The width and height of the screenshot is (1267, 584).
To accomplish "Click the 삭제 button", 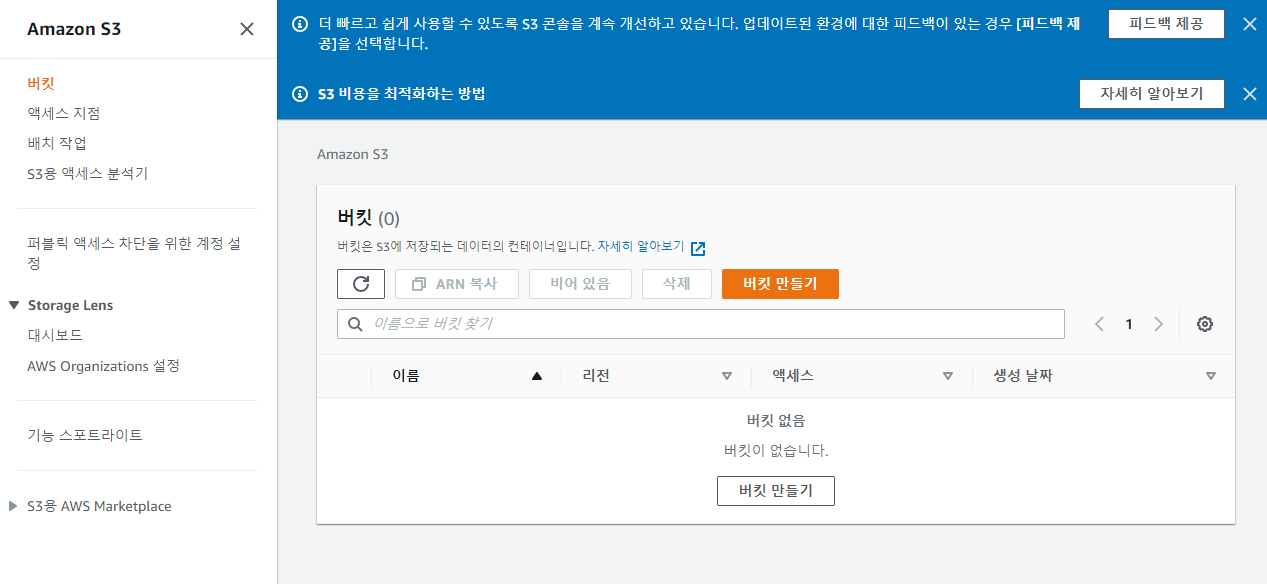I will 677,284.
